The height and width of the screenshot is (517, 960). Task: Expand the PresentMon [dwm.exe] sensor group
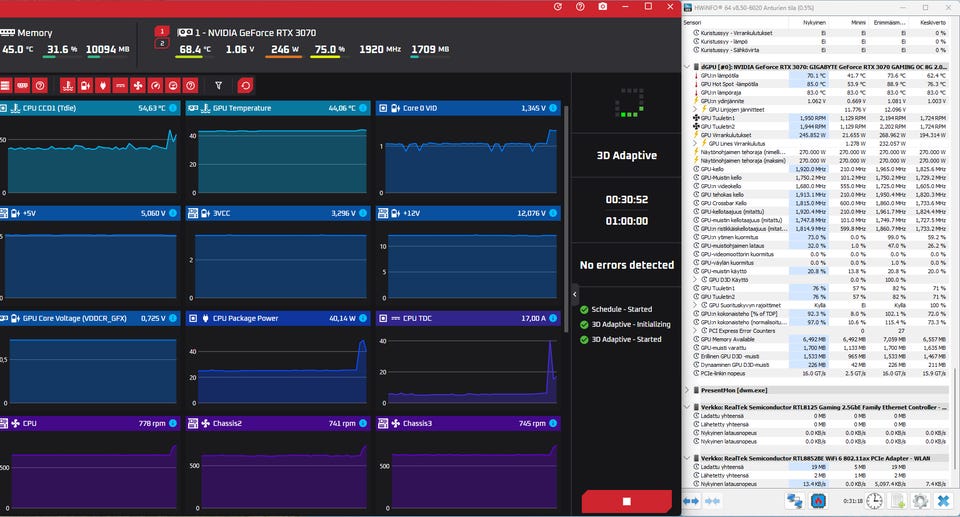tap(687, 390)
